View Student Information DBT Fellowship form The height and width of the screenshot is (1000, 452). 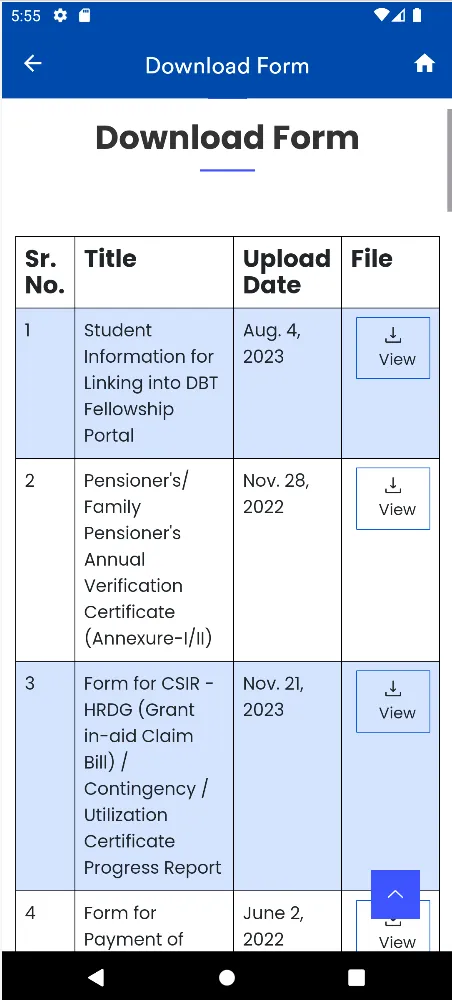click(x=393, y=348)
